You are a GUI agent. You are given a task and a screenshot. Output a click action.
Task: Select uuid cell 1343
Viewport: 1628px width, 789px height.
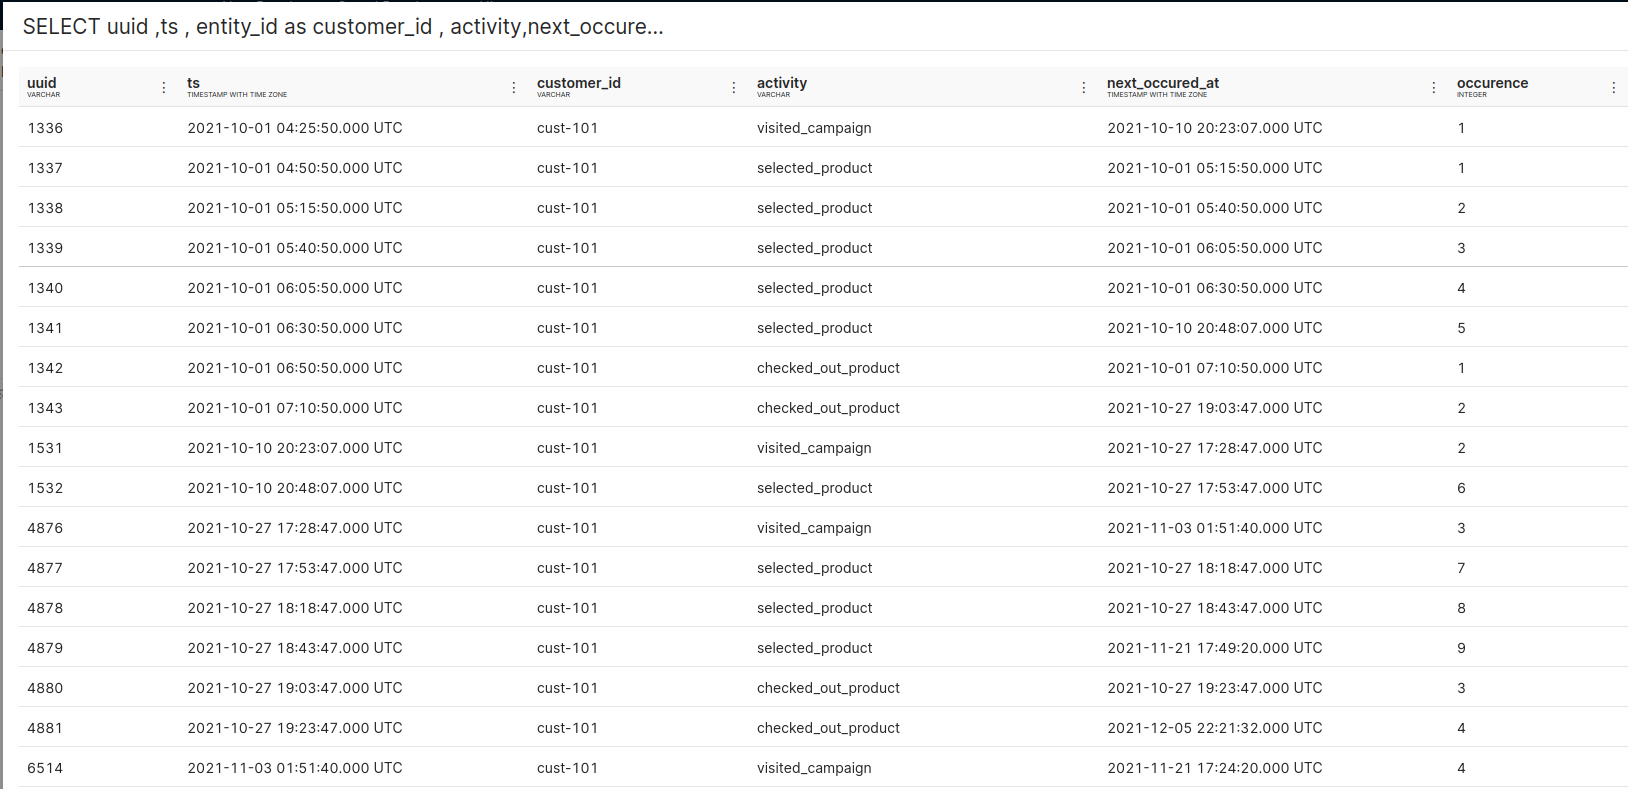click(45, 408)
